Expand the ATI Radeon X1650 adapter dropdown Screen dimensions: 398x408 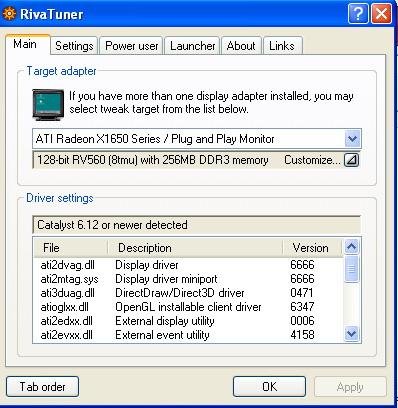coord(352,138)
